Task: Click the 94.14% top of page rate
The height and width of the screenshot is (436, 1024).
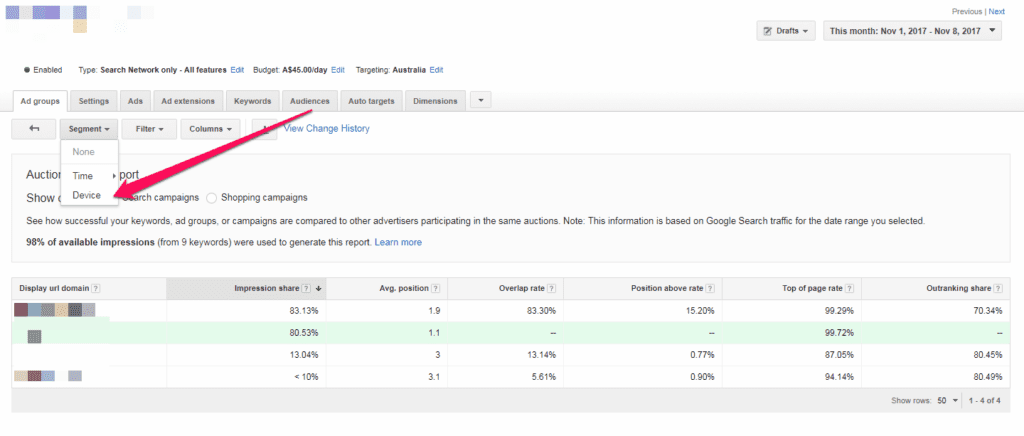Action: 839,377
